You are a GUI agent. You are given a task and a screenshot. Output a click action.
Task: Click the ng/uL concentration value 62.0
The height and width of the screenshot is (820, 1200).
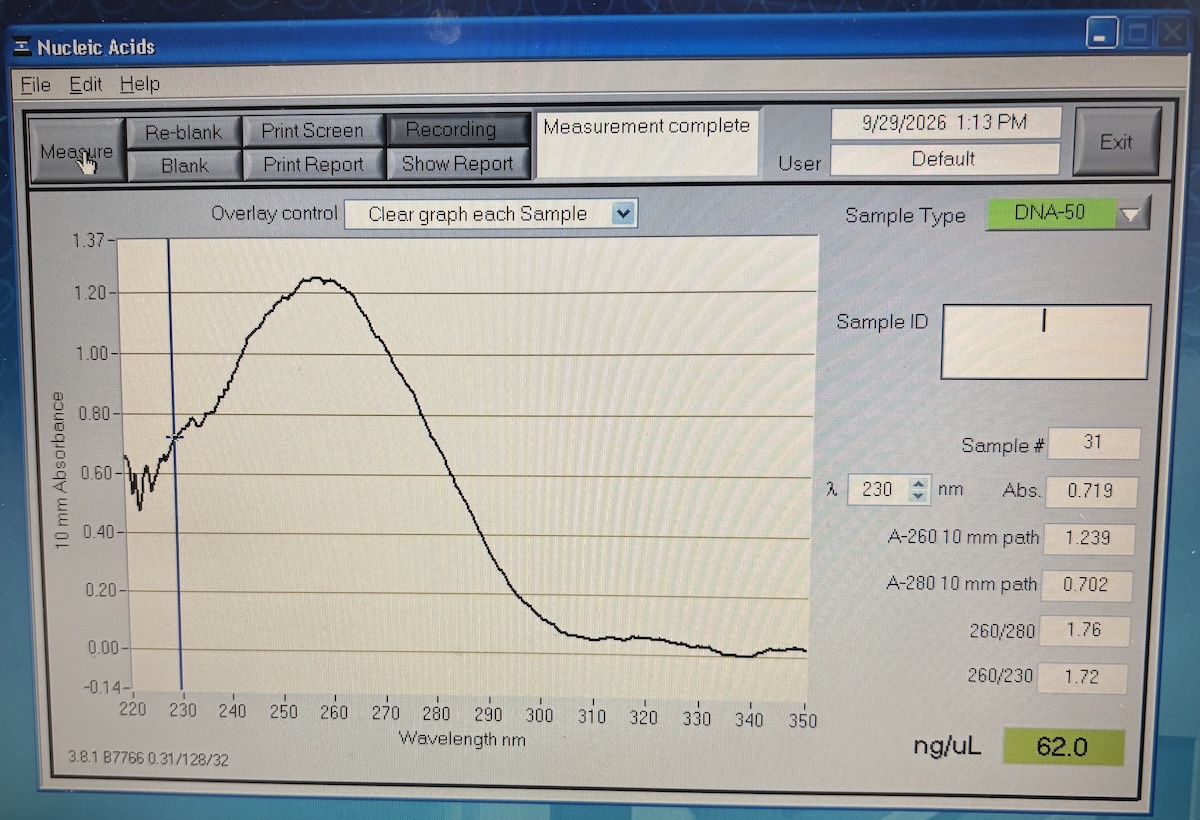[x=1066, y=747]
